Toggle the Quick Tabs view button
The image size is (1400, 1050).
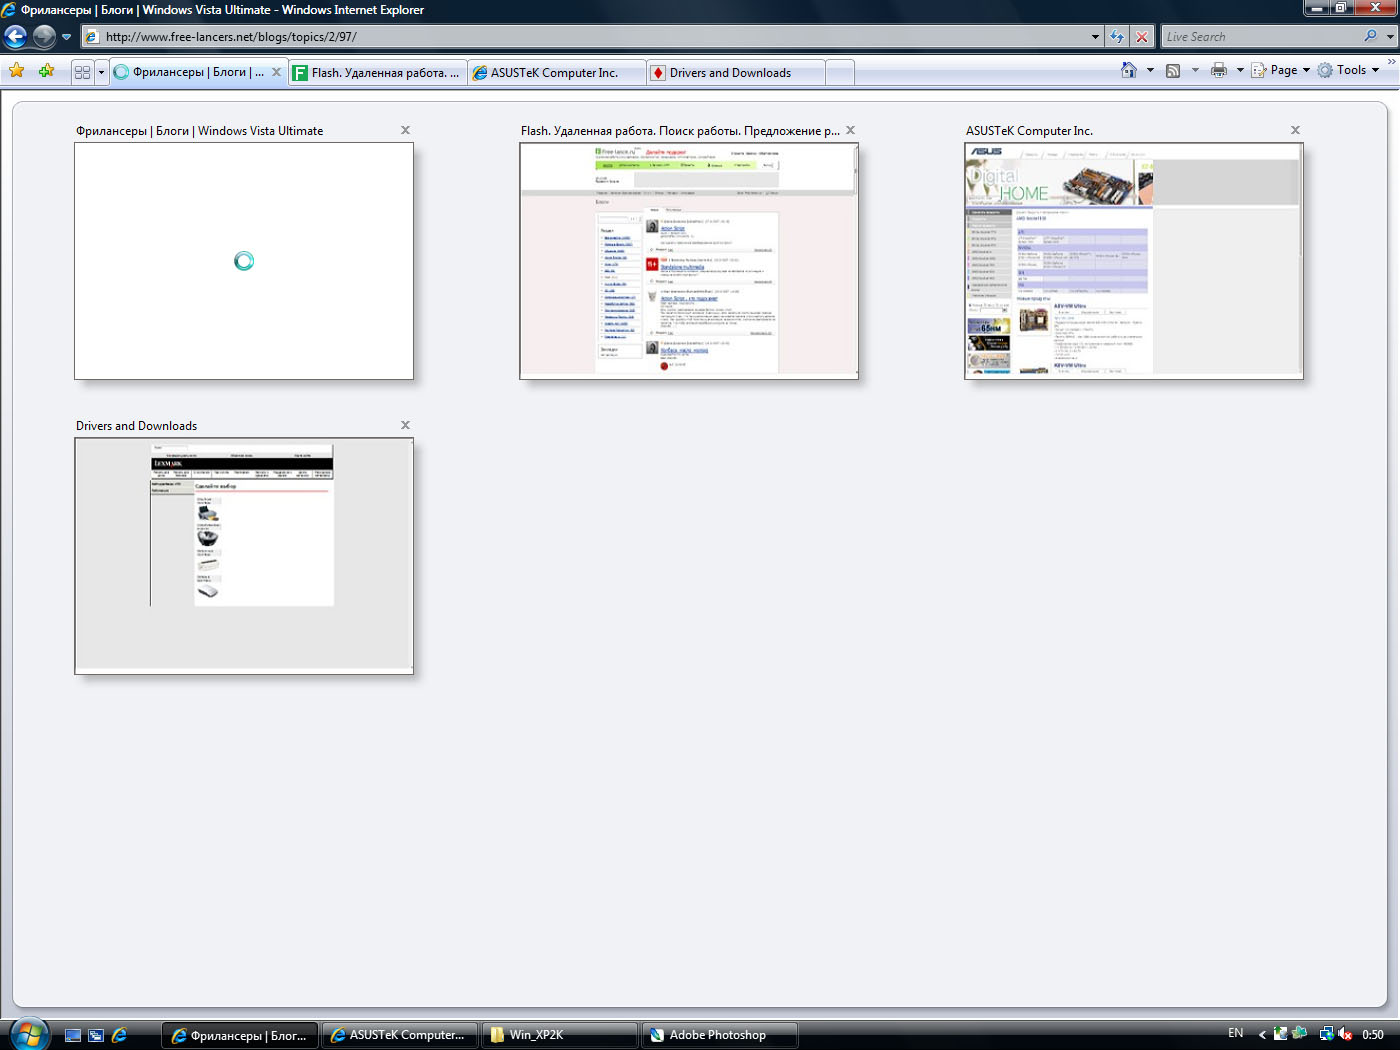[82, 72]
